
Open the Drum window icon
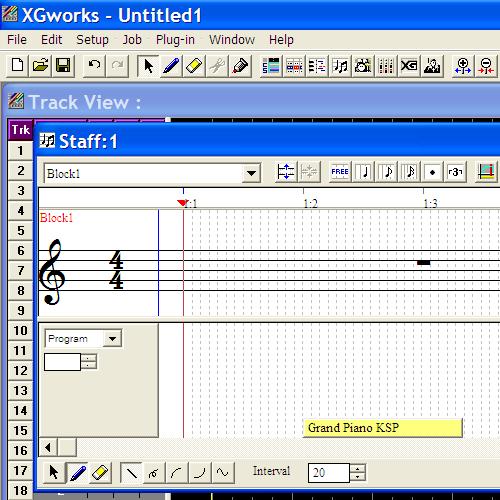[363, 66]
